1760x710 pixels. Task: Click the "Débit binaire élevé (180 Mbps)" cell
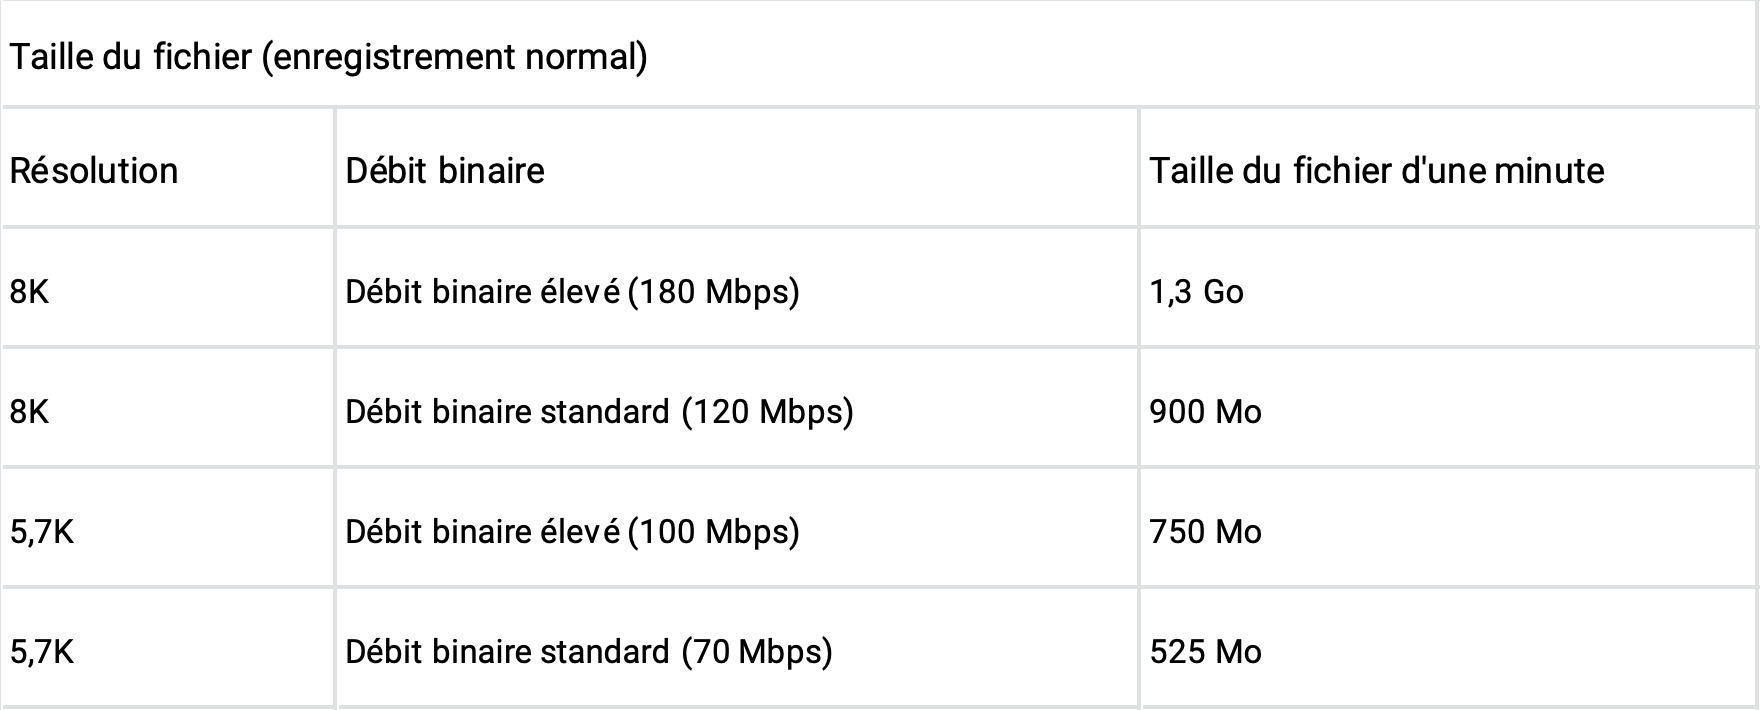[x=572, y=292]
